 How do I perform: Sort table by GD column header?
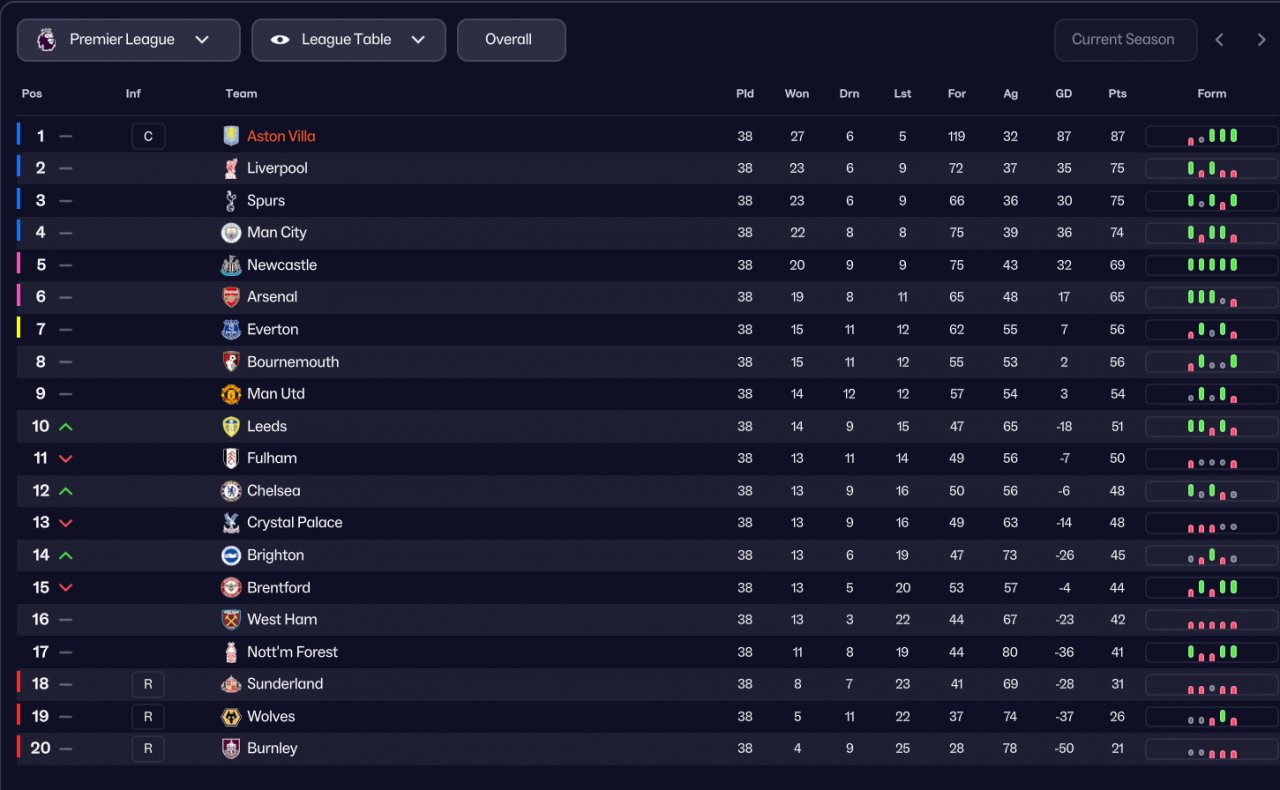coord(1063,94)
